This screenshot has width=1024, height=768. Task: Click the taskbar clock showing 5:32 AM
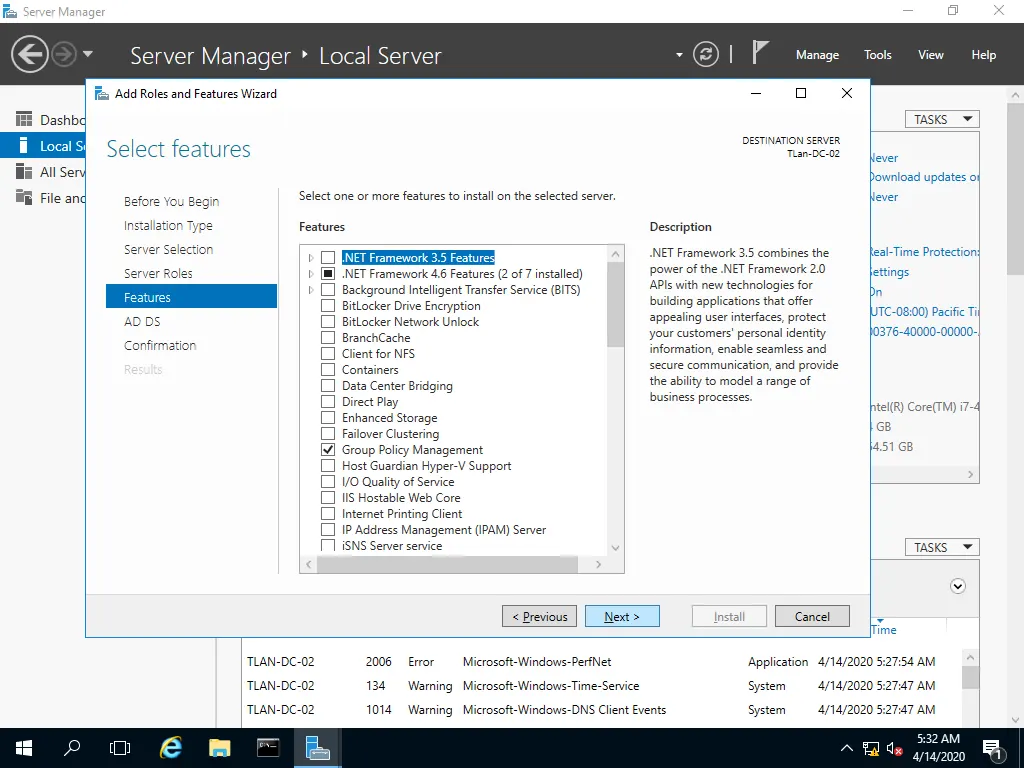pyautogui.click(x=938, y=748)
